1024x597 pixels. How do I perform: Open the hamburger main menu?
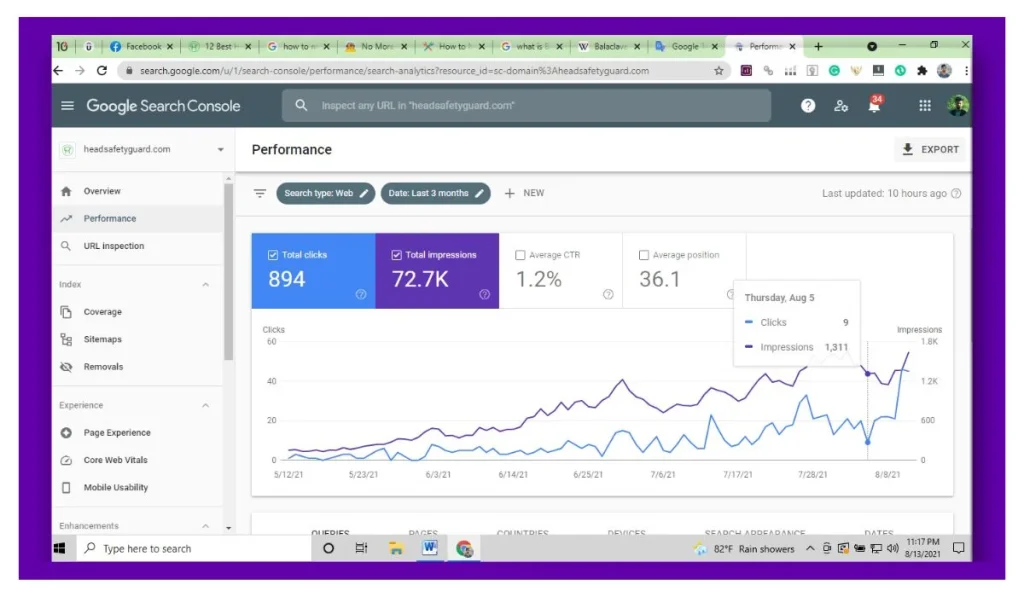tap(68, 106)
